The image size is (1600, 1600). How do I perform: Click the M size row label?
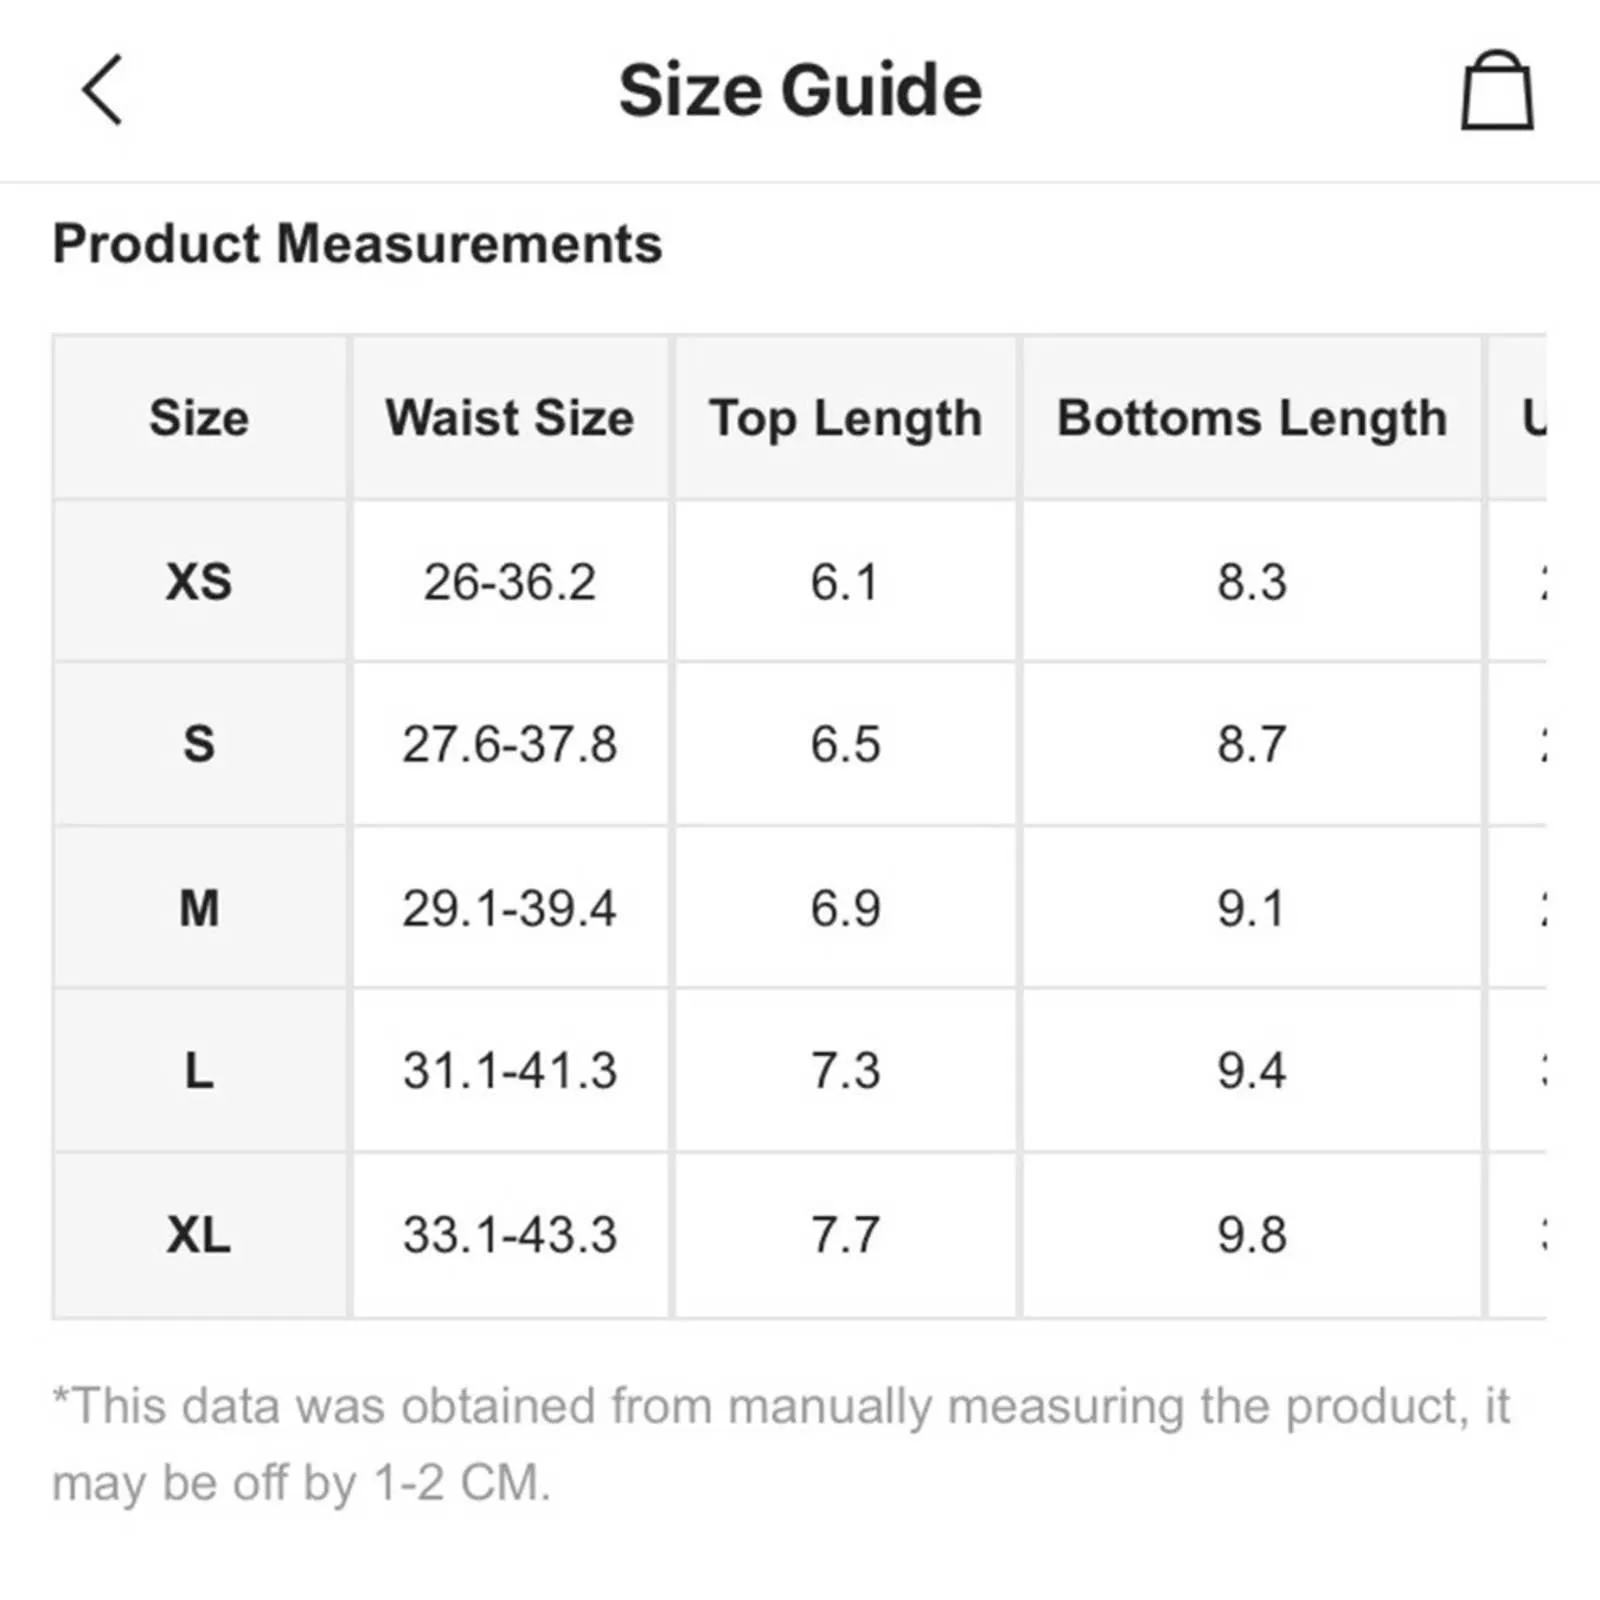tap(199, 909)
